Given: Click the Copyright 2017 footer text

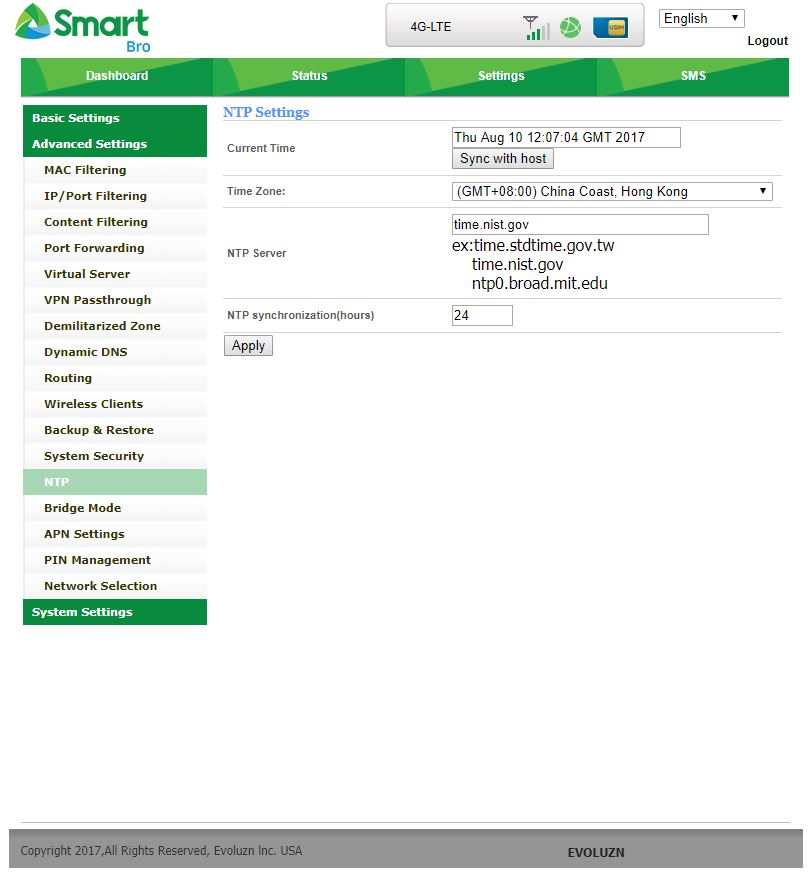Looking at the screenshot, I should pos(161,851).
